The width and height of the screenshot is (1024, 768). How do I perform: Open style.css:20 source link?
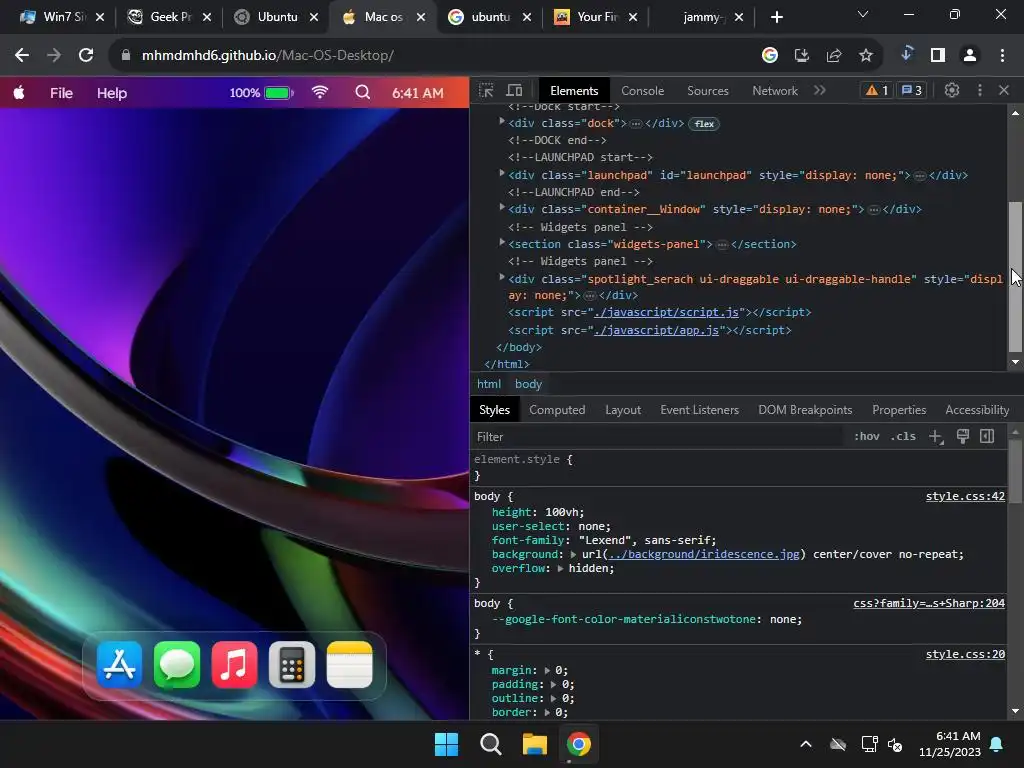pyautogui.click(x=965, y=654)
